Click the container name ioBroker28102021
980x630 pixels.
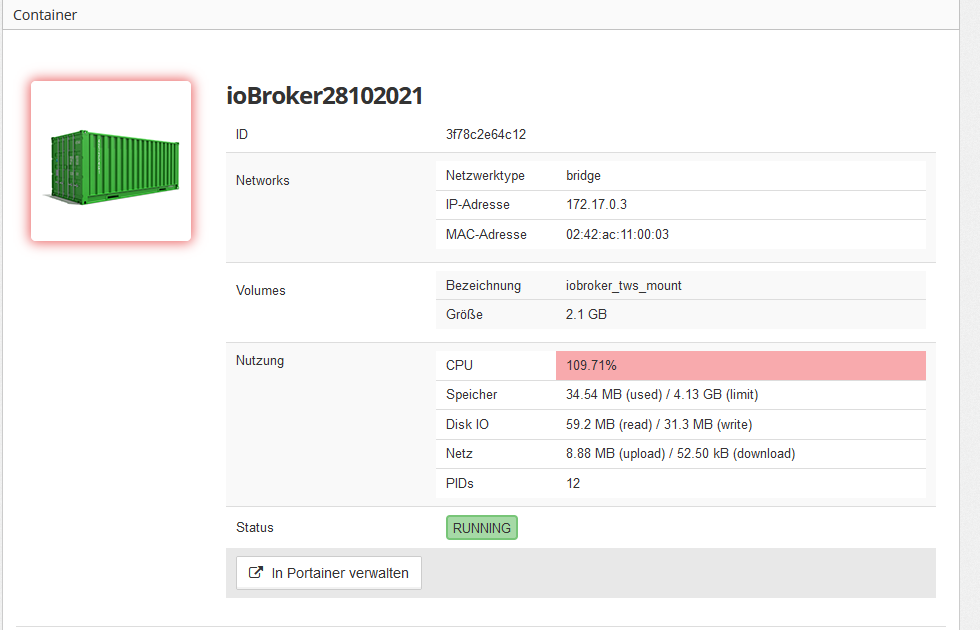pos(324,96)
